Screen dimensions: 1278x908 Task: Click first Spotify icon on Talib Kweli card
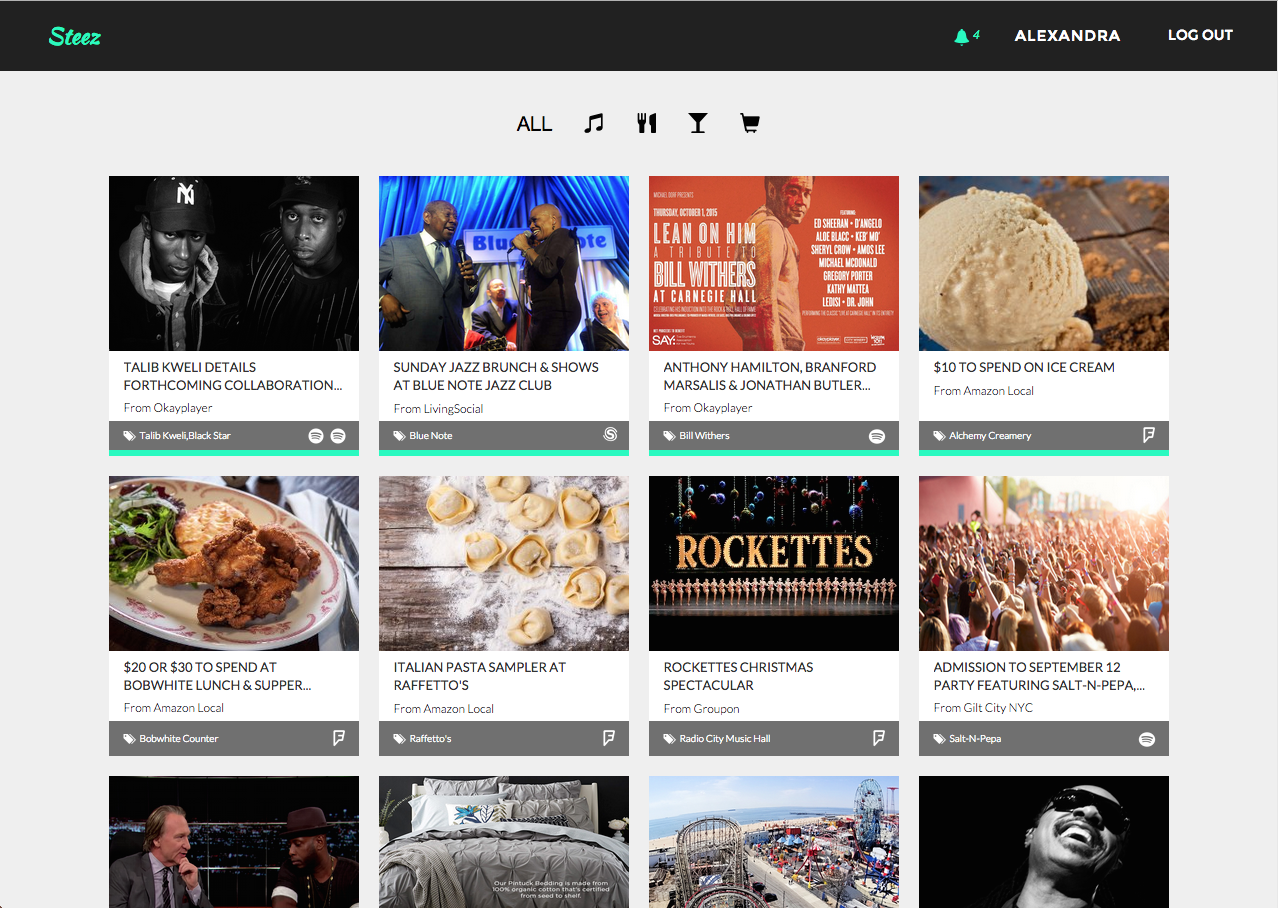316,436
